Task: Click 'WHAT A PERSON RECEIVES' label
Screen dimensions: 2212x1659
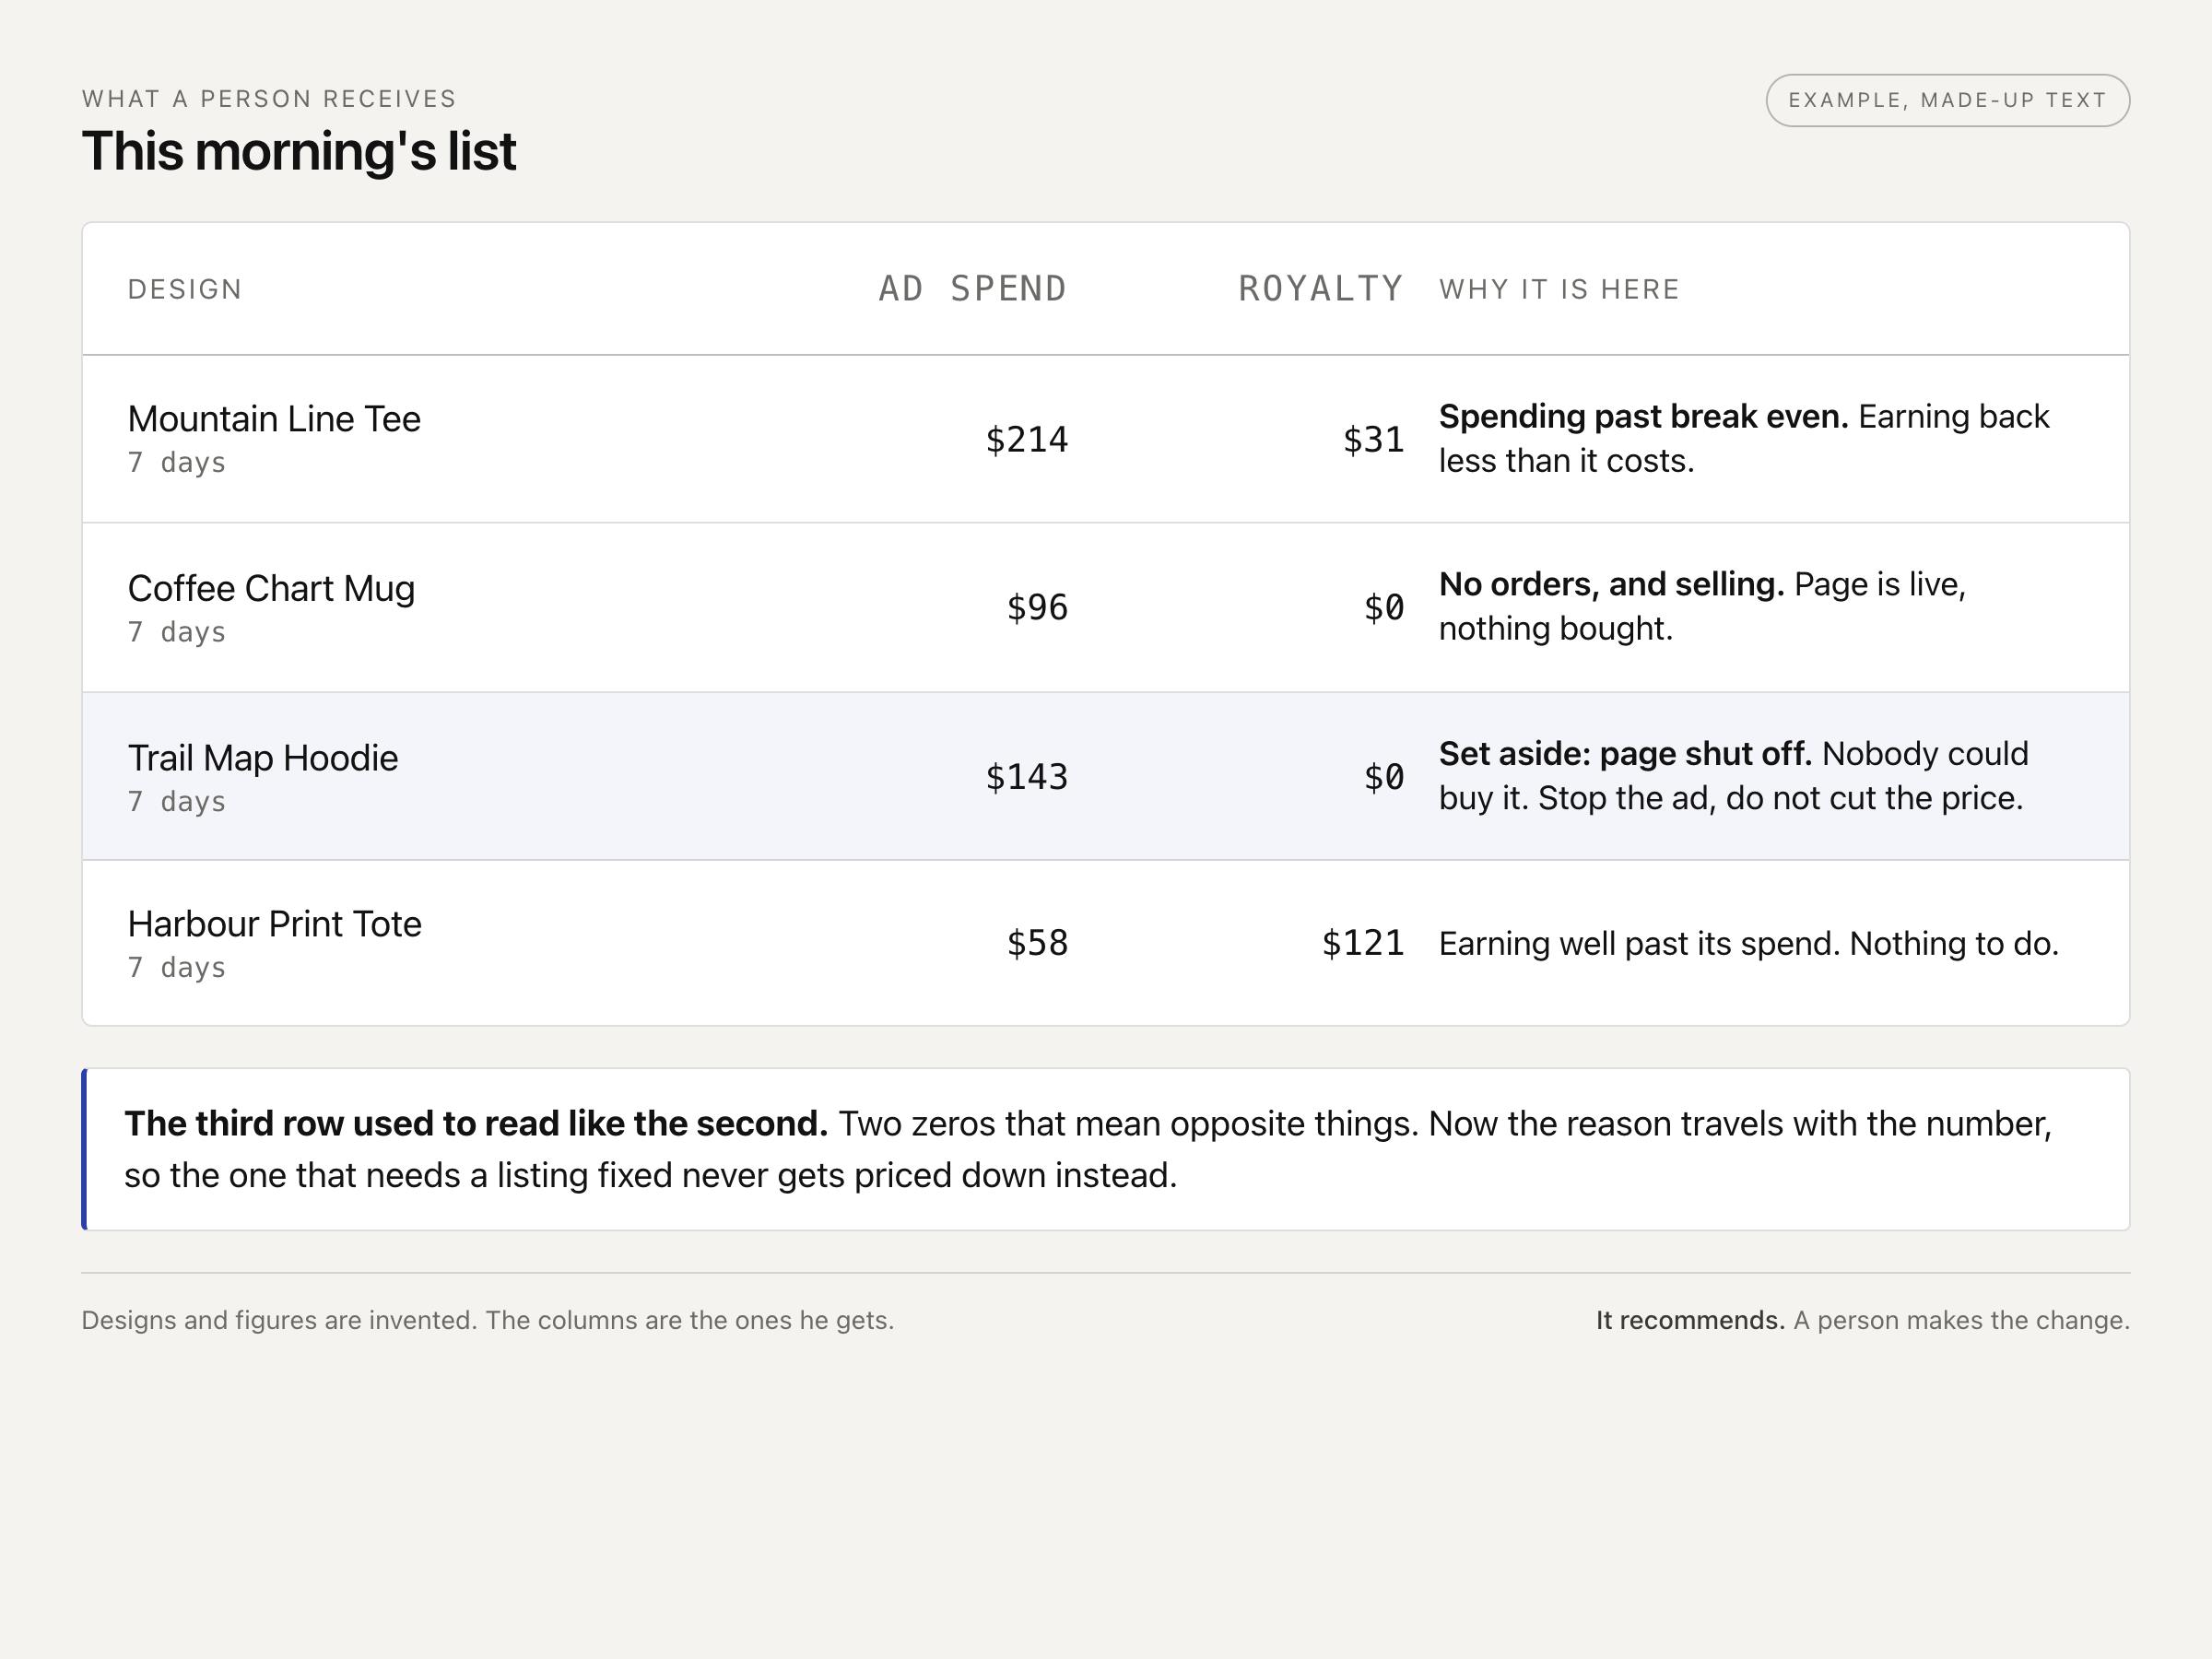Action: coord(269,99)
